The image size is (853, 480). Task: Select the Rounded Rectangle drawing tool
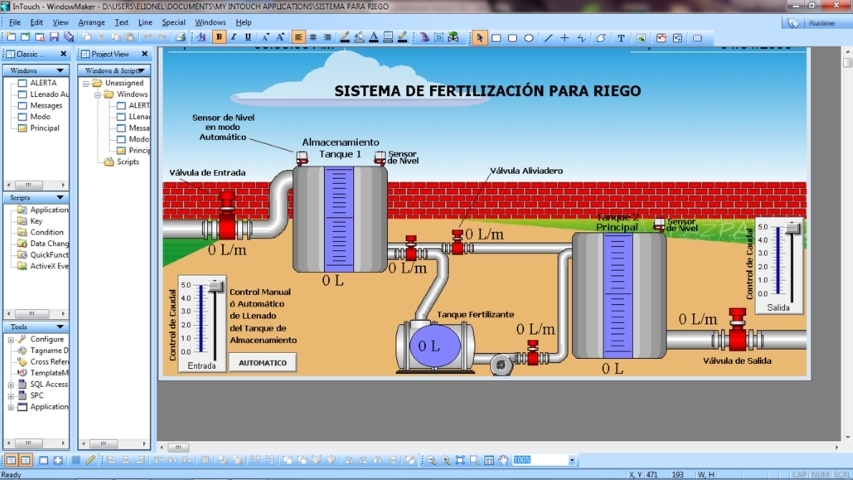click(x=512, y=38)
